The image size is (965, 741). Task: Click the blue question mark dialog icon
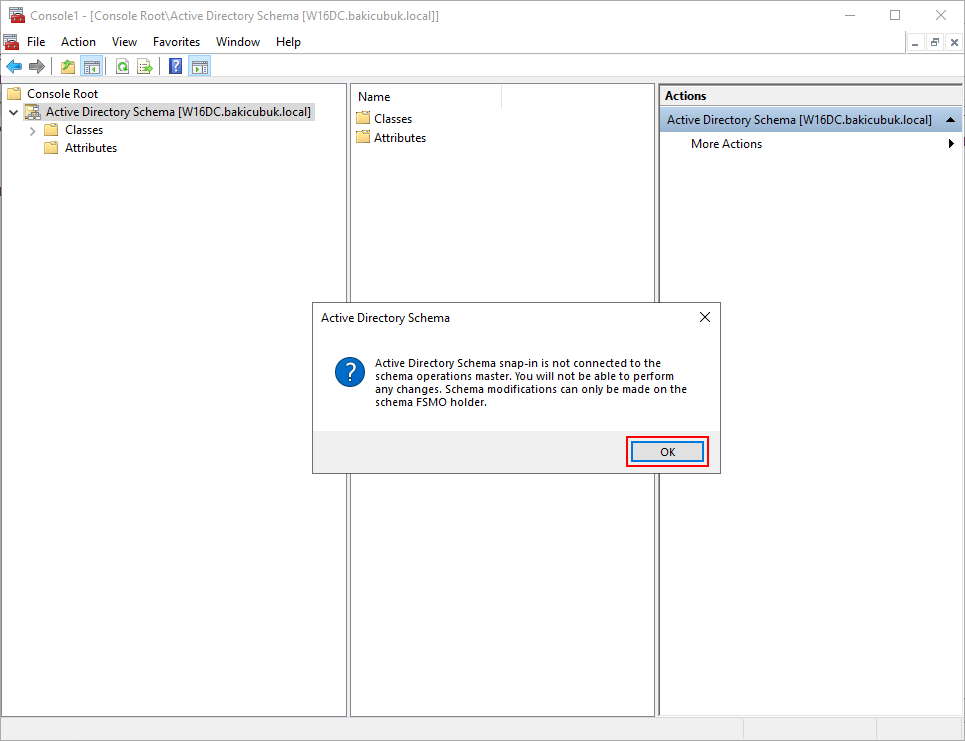pyautogui.click(x=350, y=372)
